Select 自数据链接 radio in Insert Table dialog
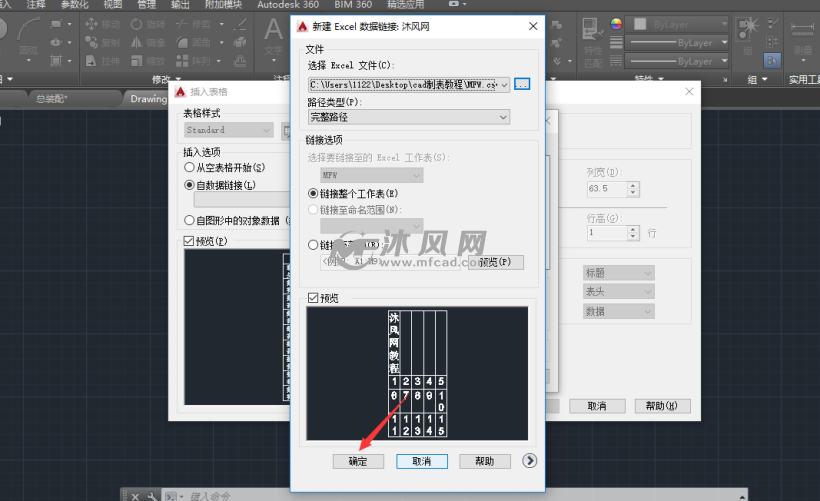 coord(189,185)
